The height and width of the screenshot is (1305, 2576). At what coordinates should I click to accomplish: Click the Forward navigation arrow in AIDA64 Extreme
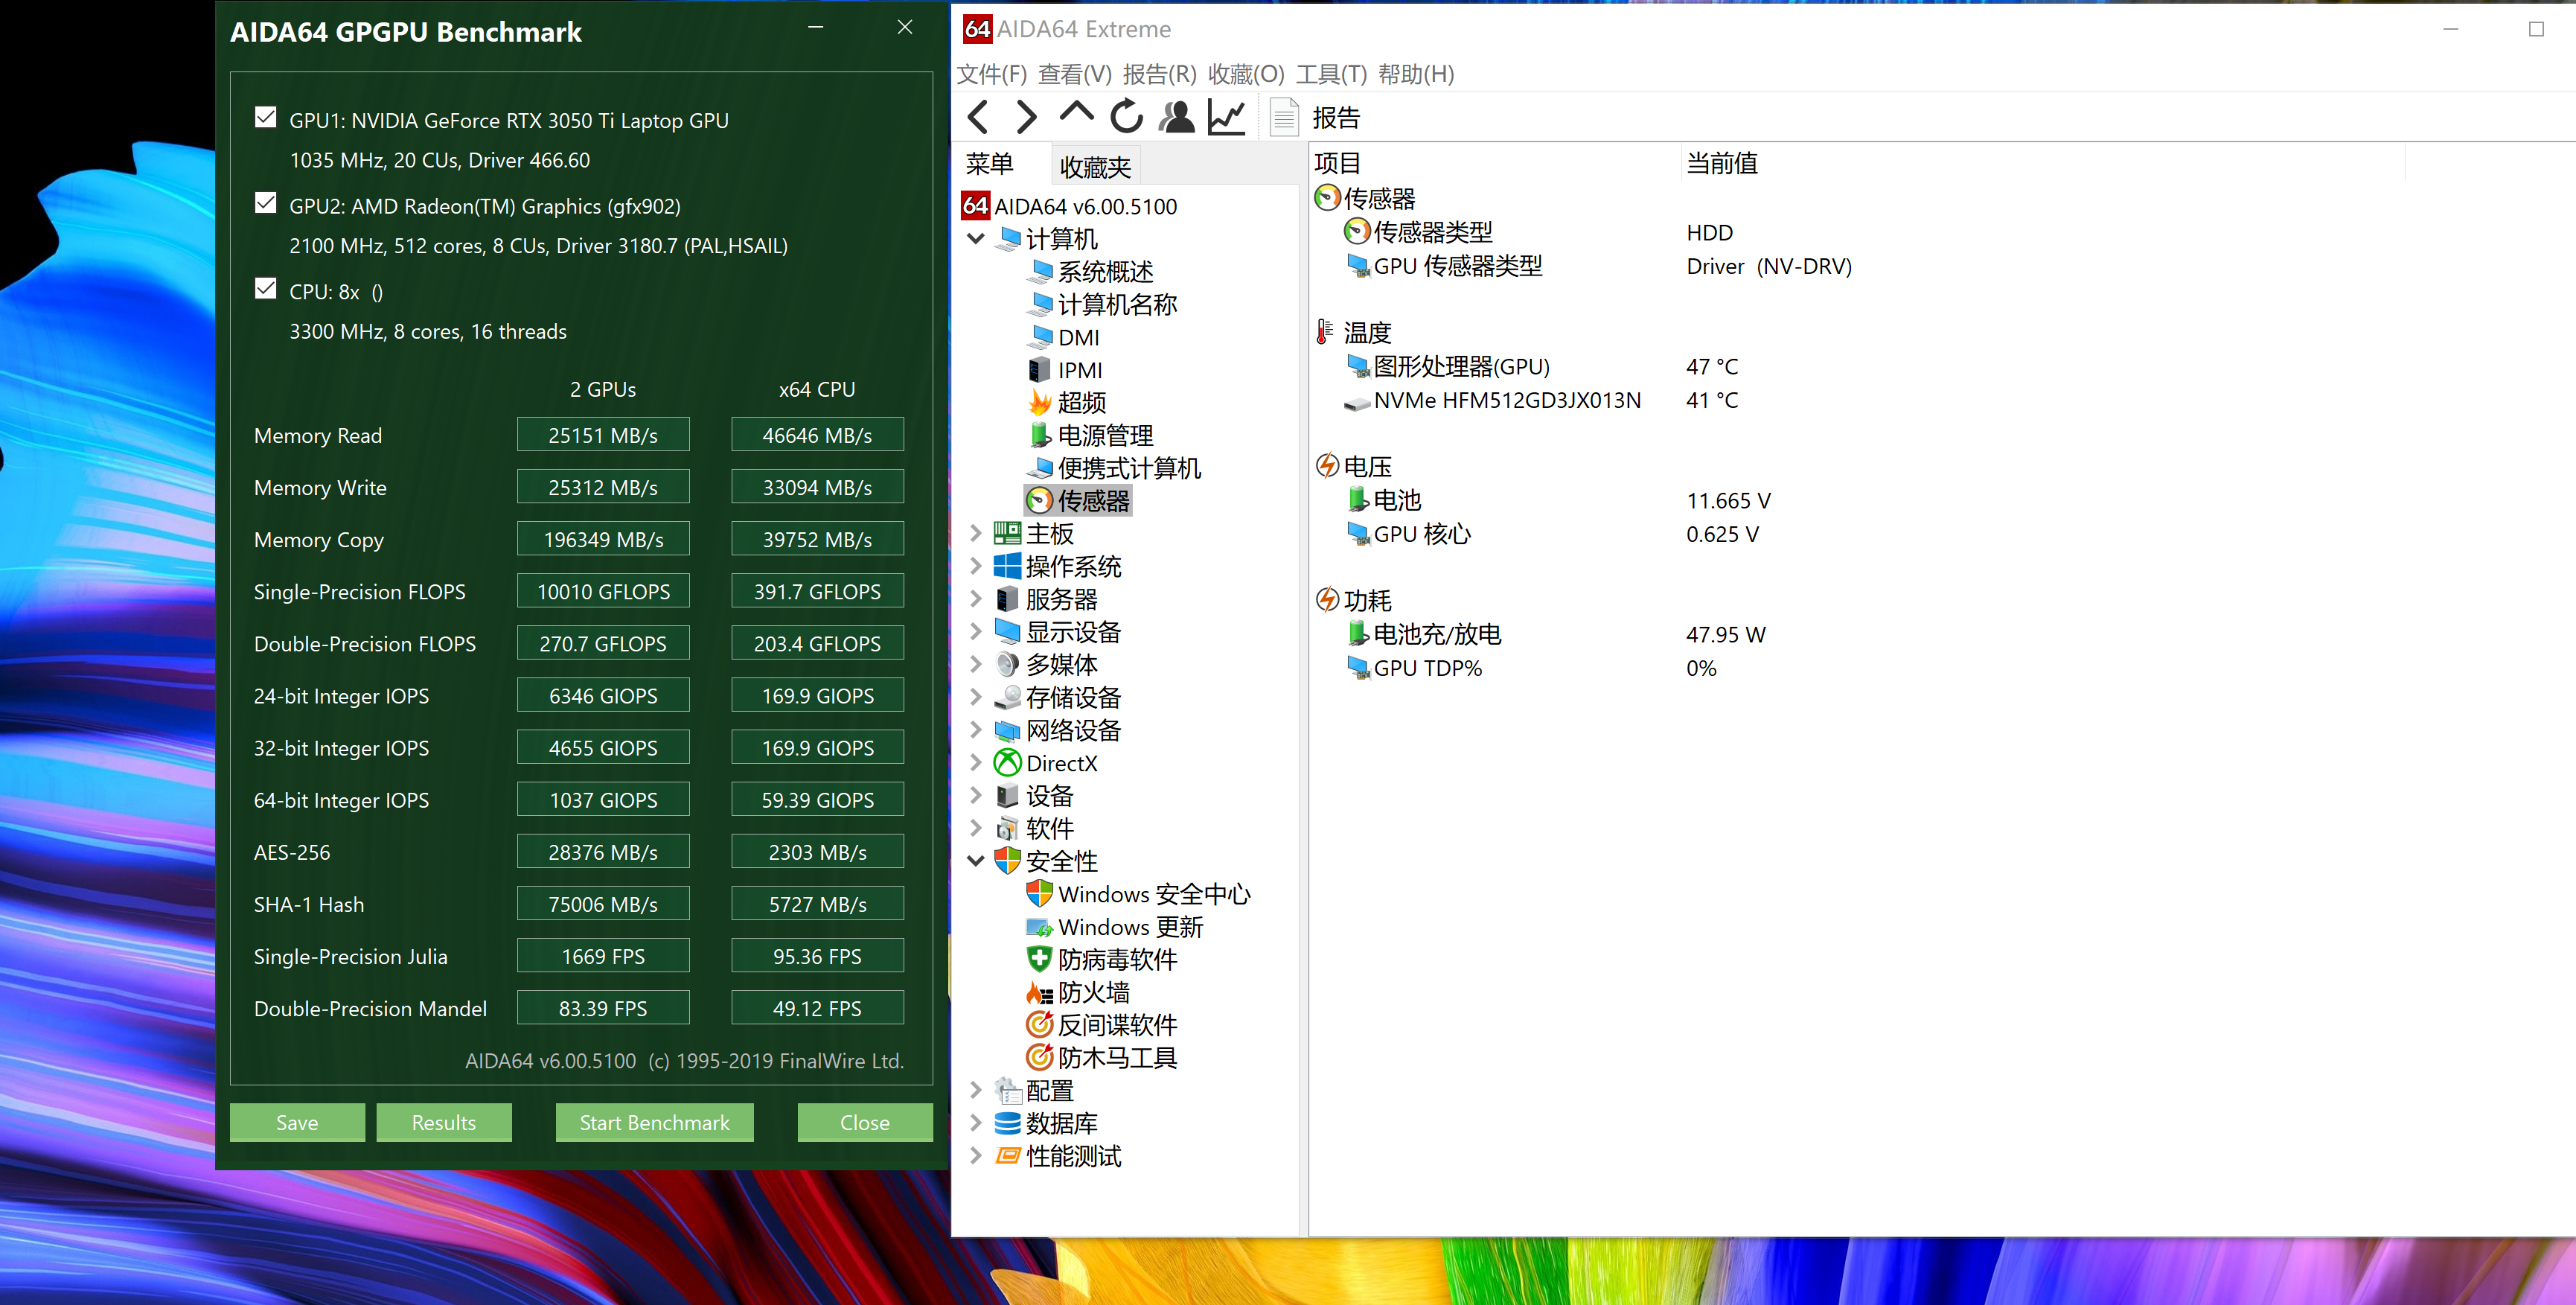(1026, 117)
